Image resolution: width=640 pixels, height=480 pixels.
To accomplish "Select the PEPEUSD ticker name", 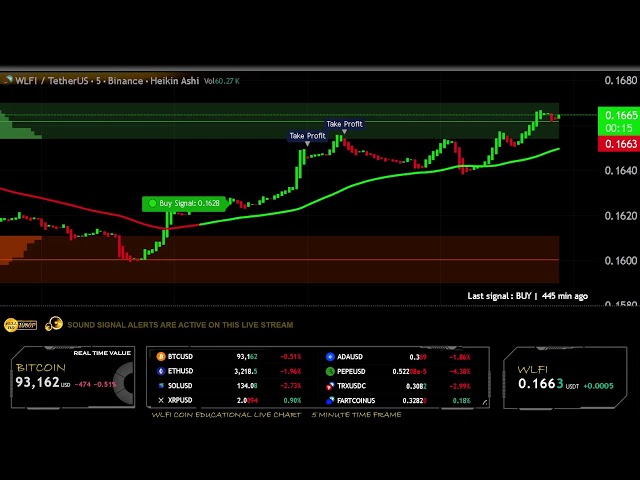I will point(351,371).
